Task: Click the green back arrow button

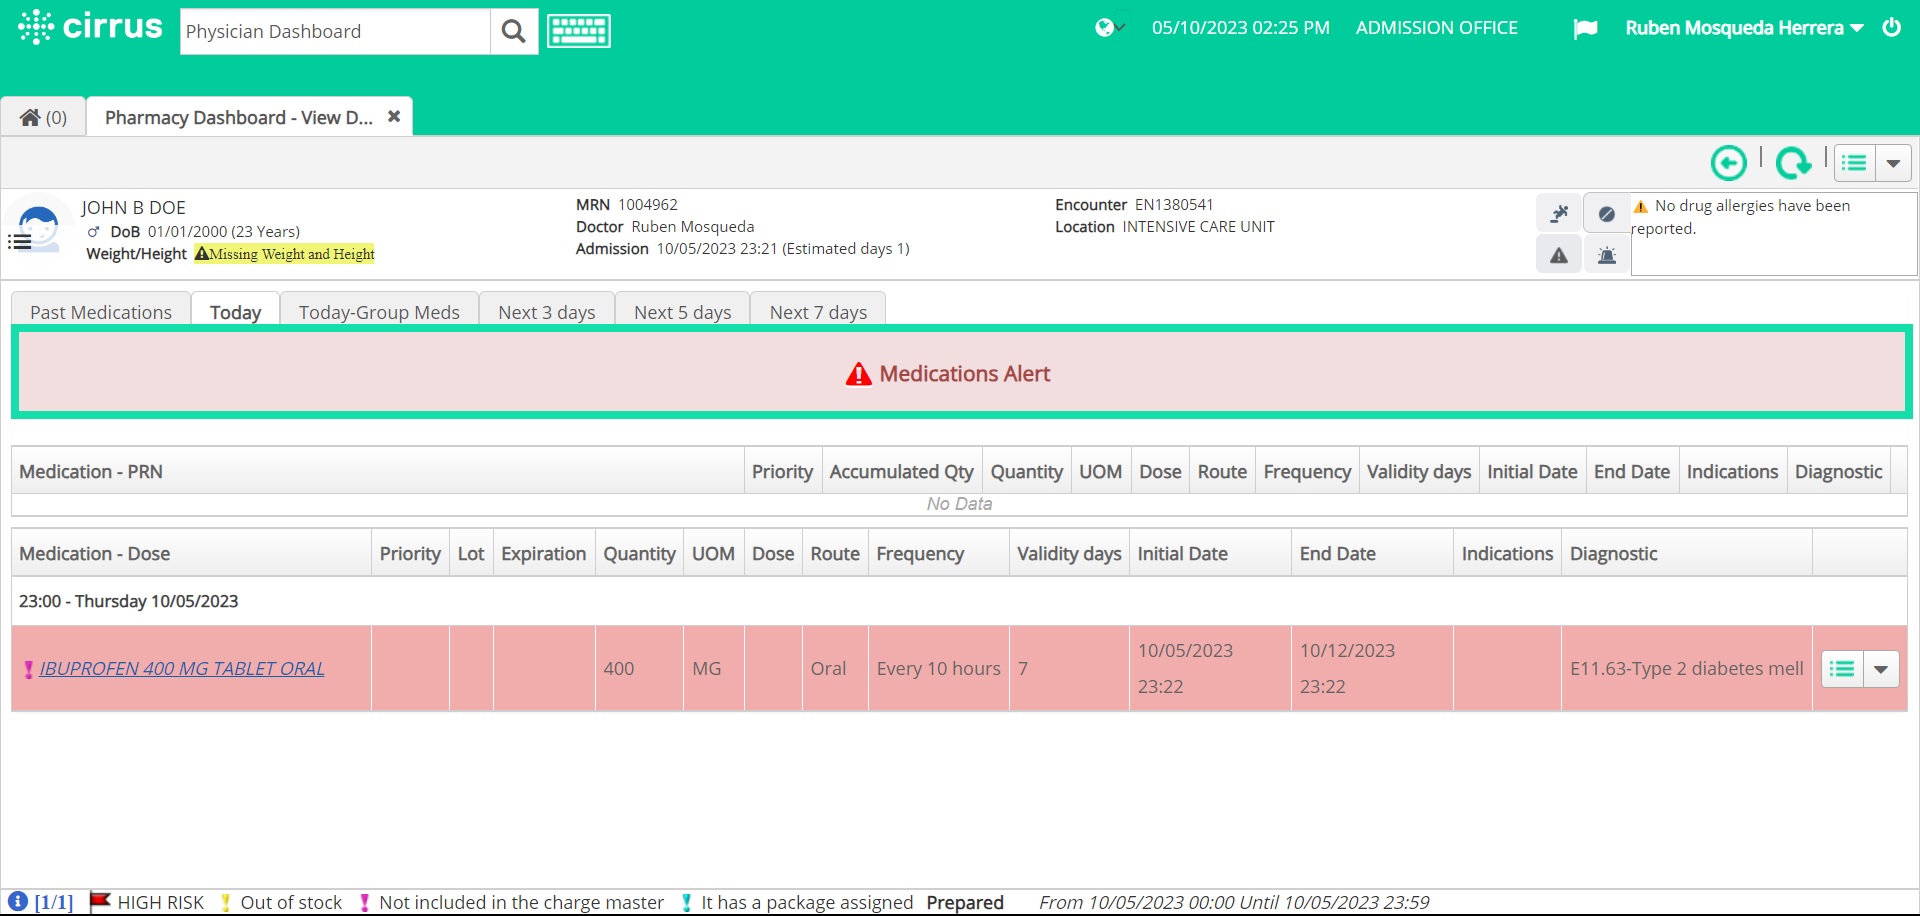Action: point(1729,162)
